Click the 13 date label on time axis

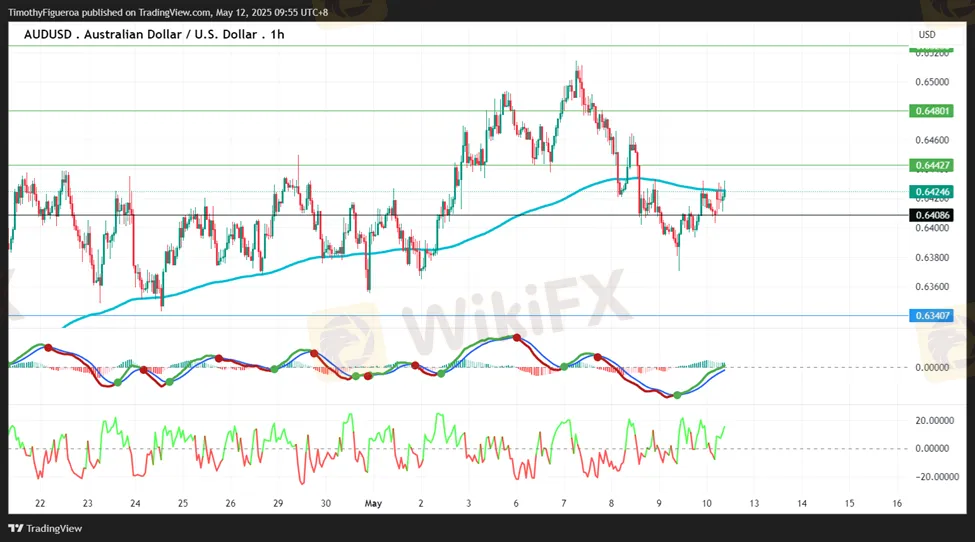click(x=753, y=503)
